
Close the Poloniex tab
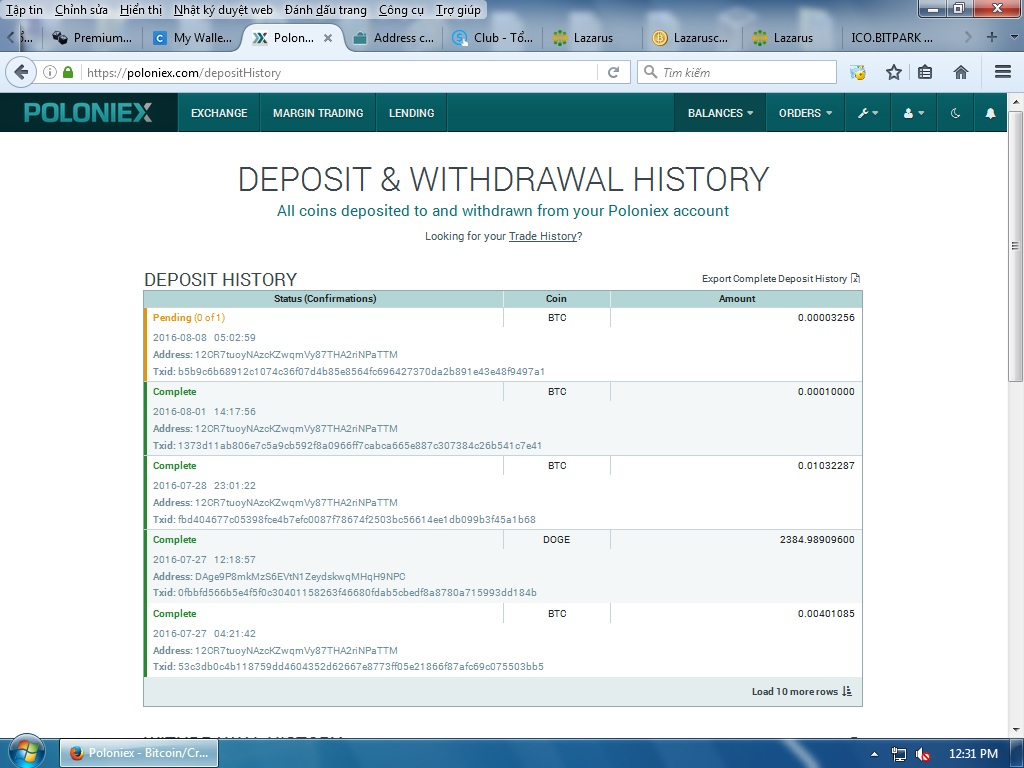click(328, 38)
